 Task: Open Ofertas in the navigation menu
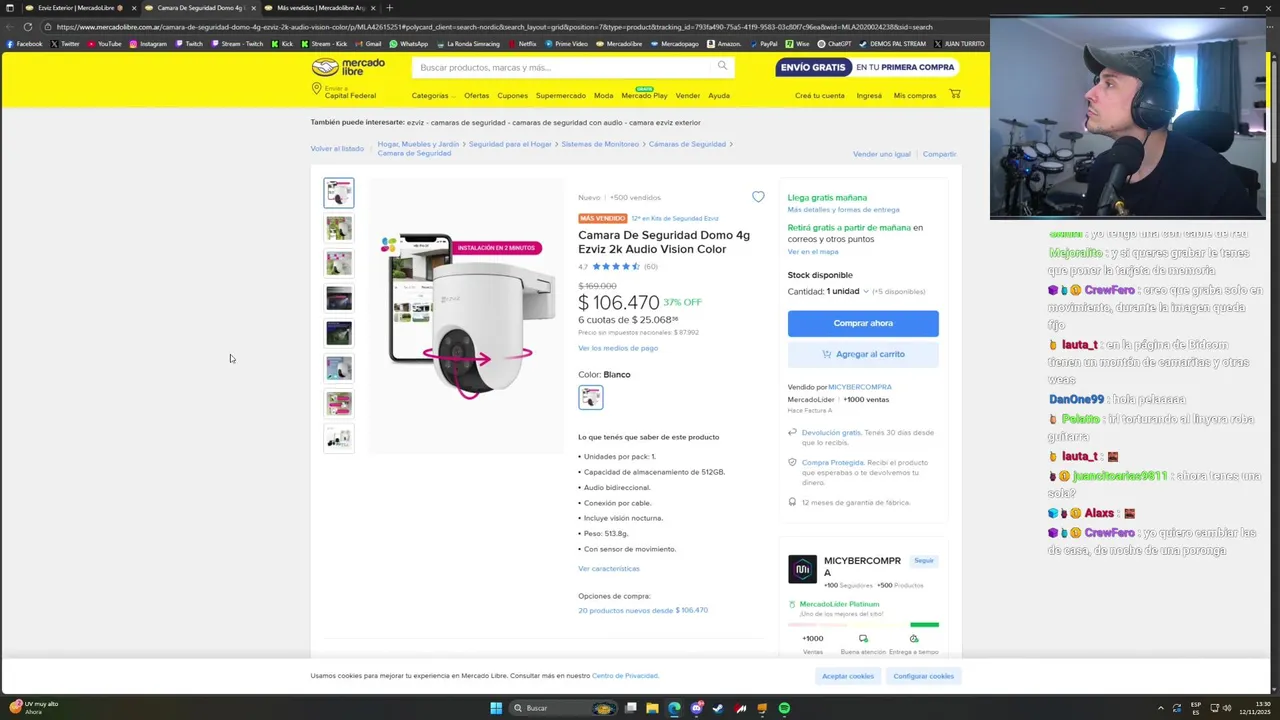click(476, 95)
